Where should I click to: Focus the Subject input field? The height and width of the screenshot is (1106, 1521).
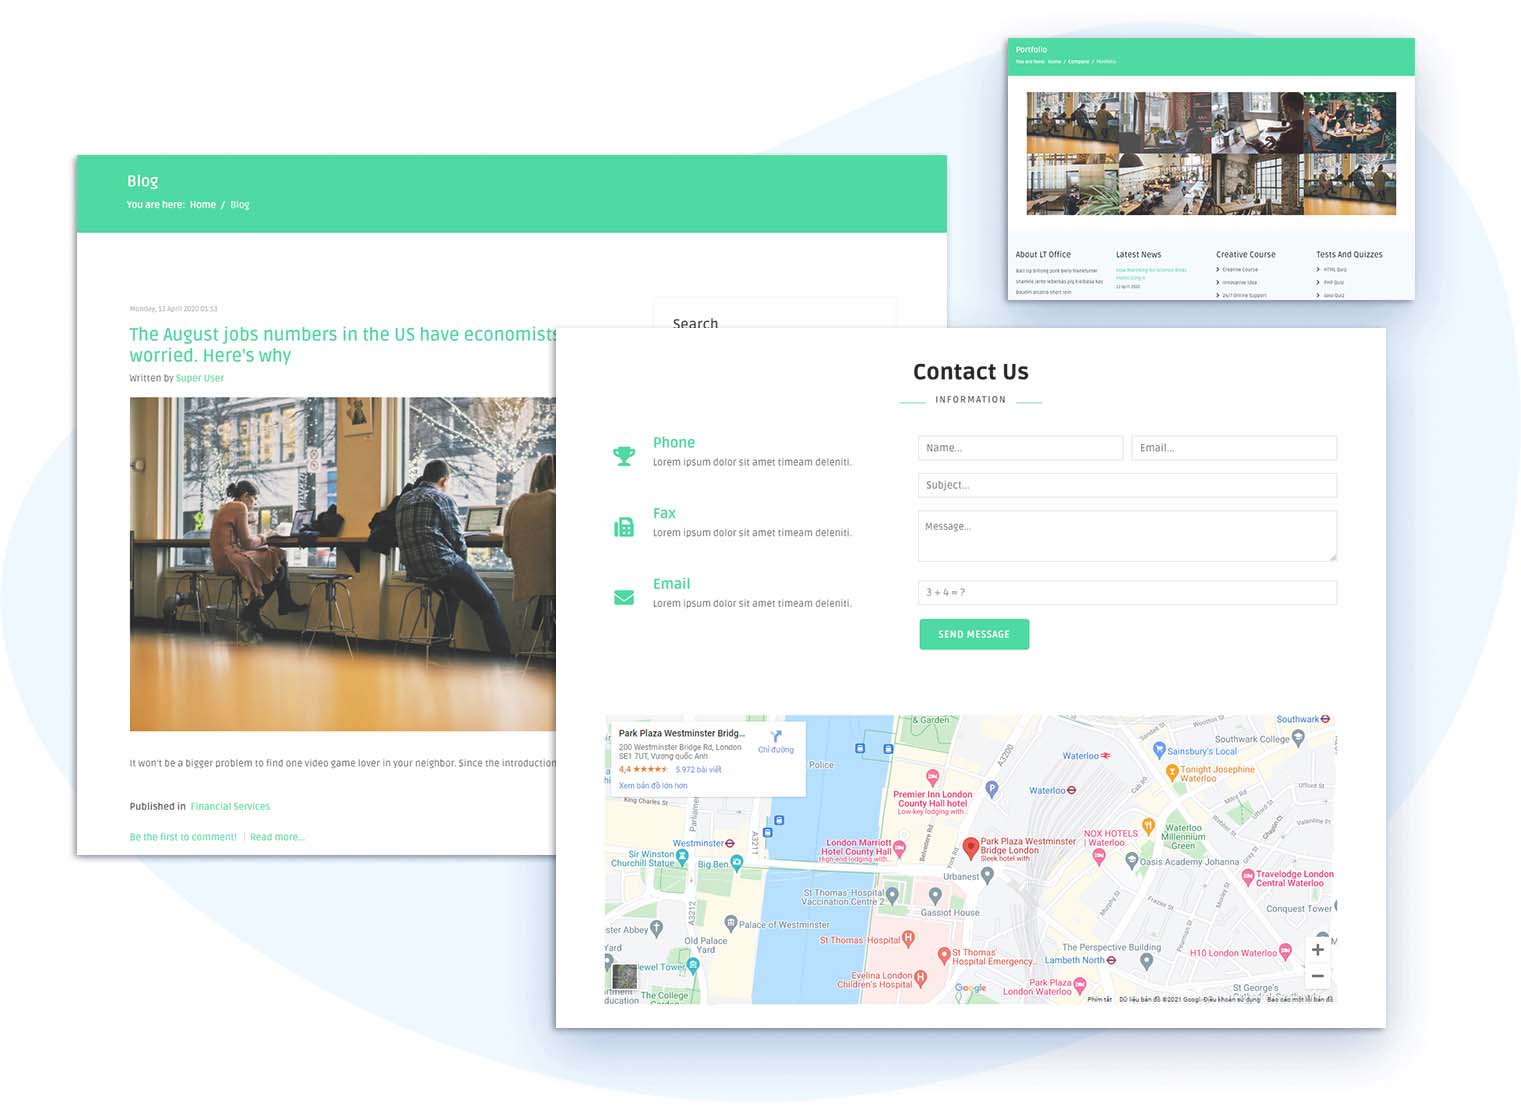pyautogui.click(x=1127, y=485)
